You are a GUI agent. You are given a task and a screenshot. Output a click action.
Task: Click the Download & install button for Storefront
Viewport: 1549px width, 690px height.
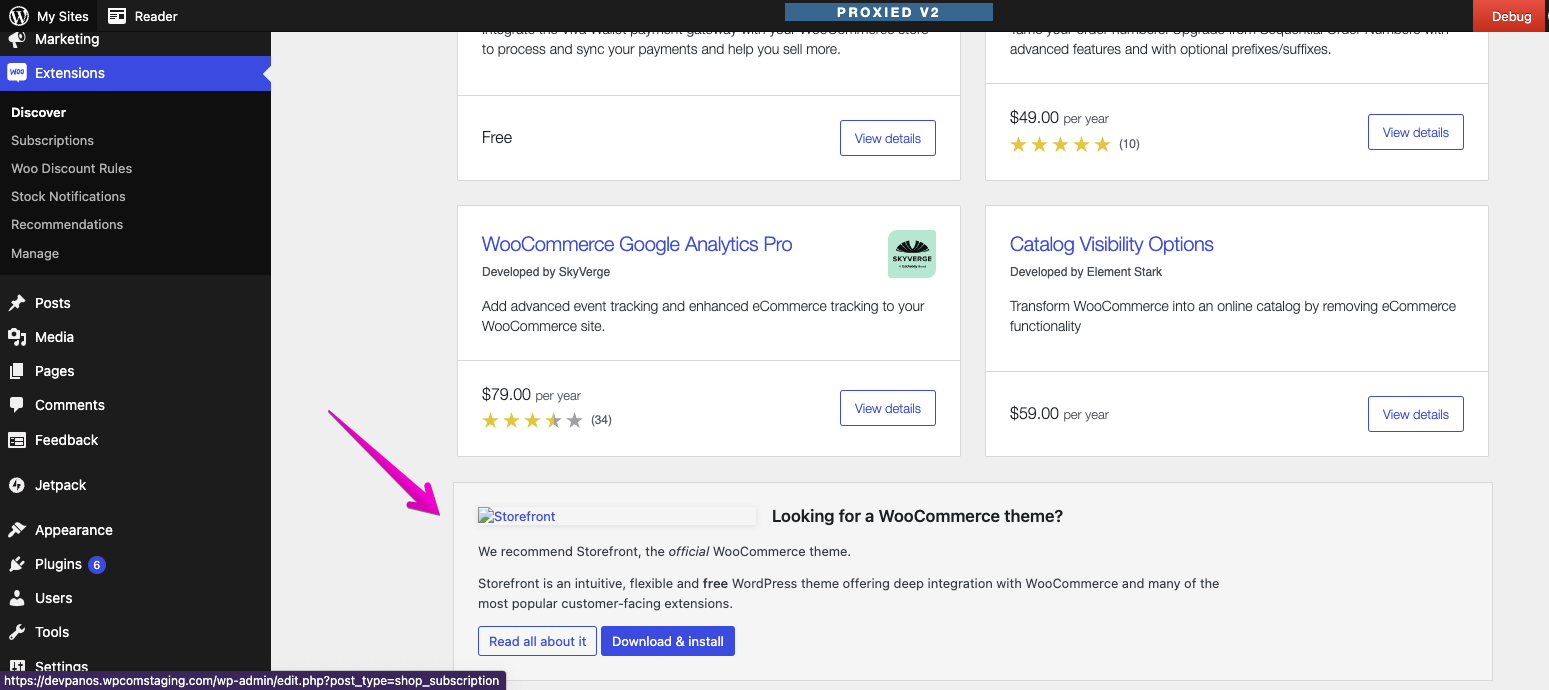(667, 640)
